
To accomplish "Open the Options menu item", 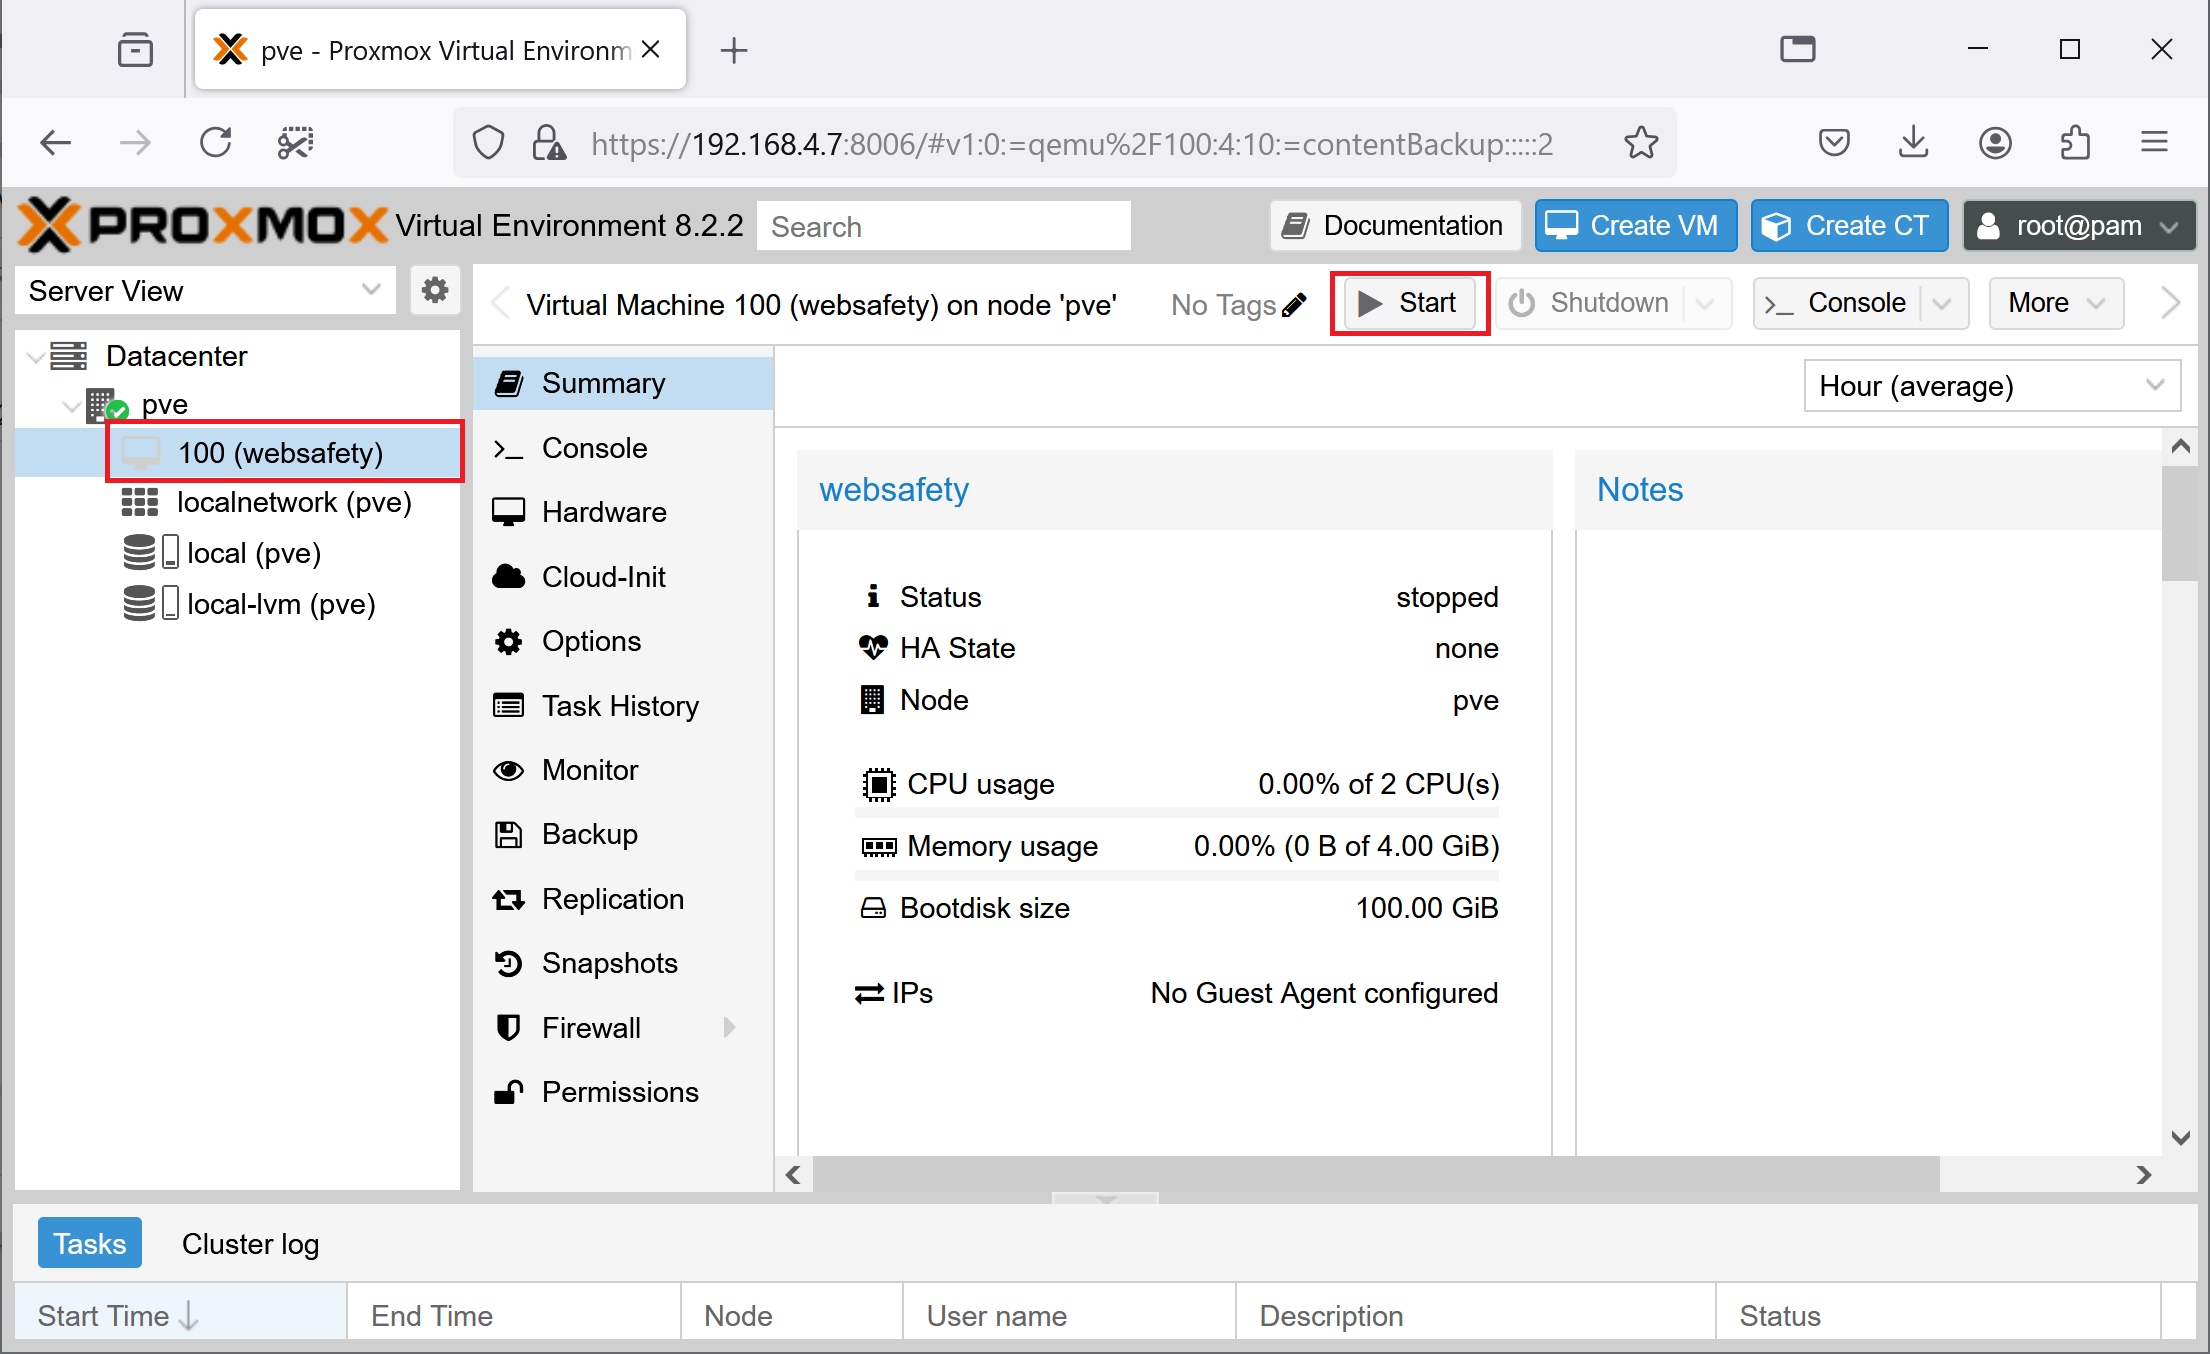I will pos(623,641).
